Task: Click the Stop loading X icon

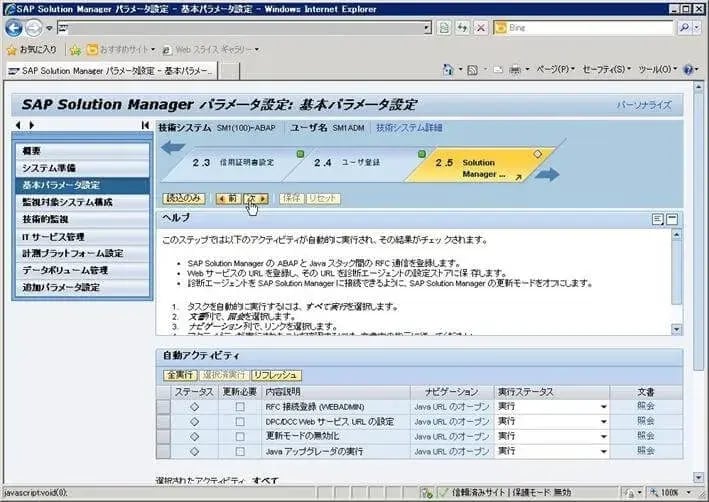Action: 481,28
